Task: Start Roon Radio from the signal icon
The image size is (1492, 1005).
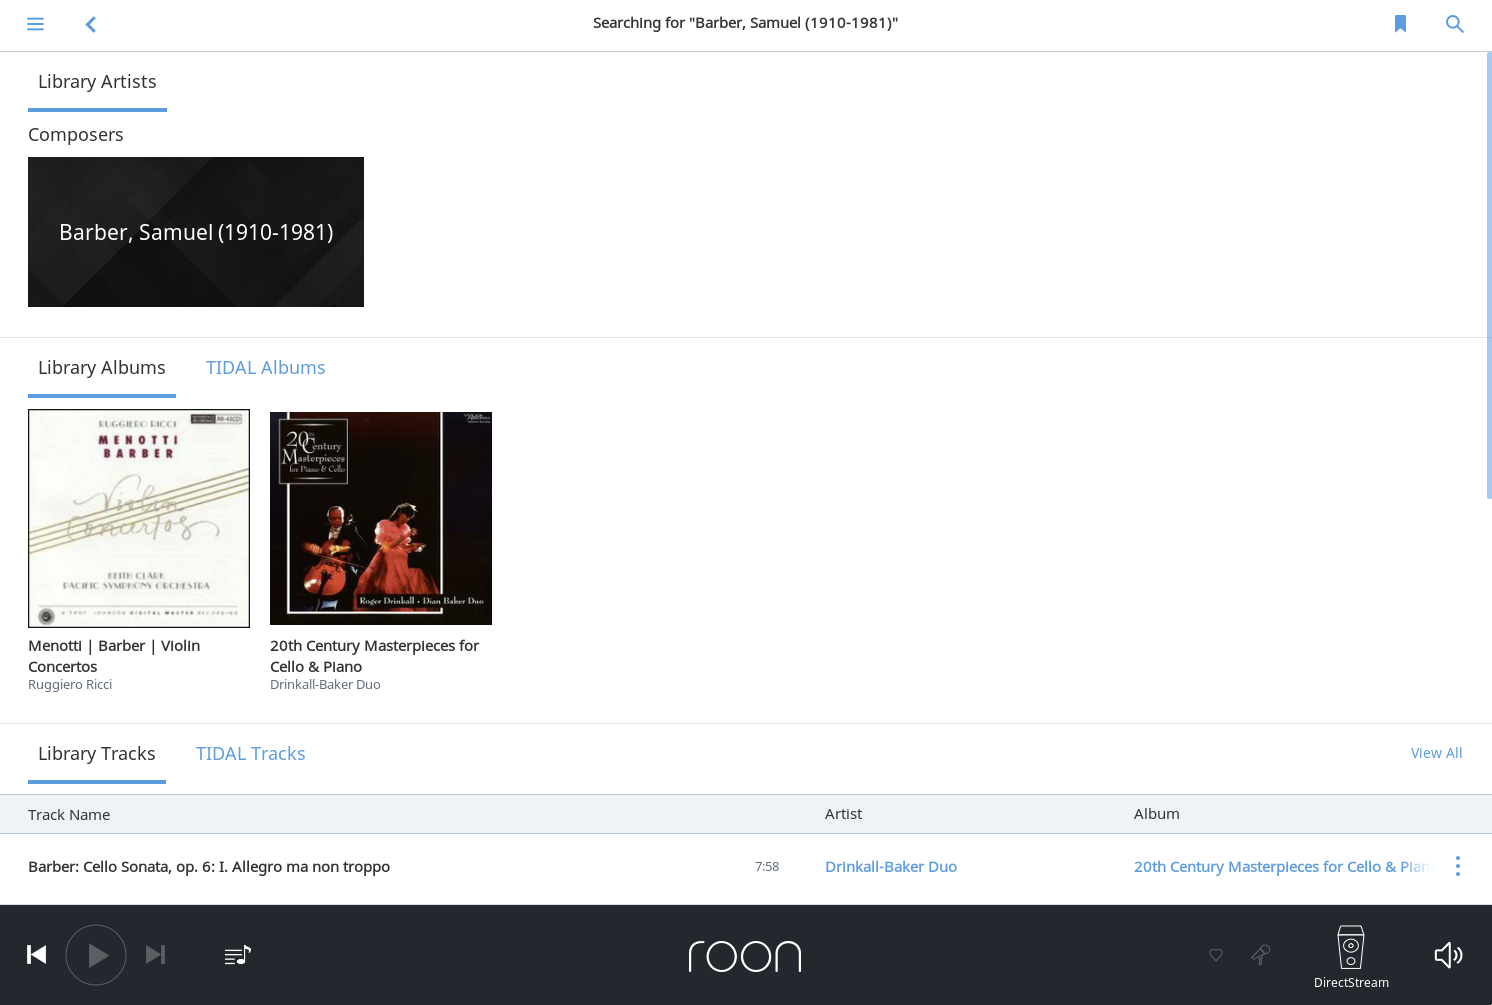Action: click(x=1261, y=955)
